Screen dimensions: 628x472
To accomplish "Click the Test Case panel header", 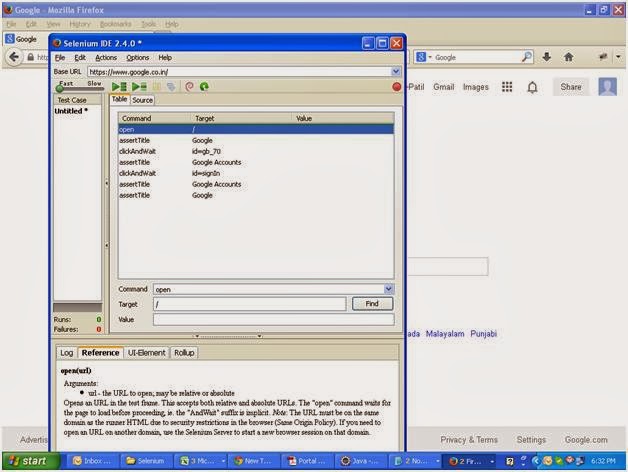I will (77, 100).
